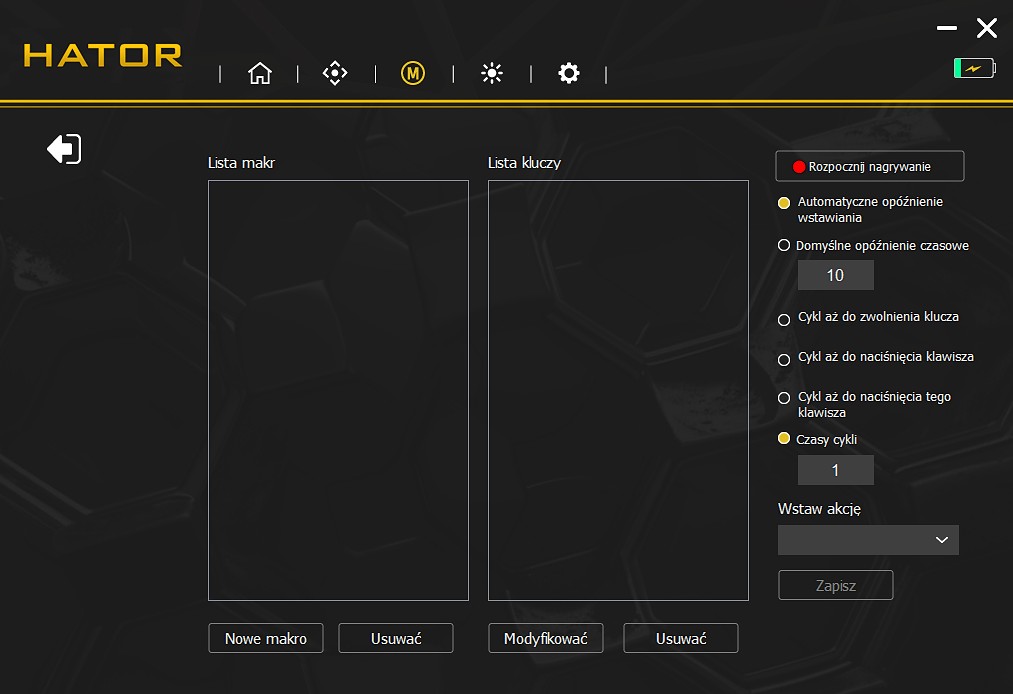Open the Home screen icon
This screenshot has height=694, width=1013.
coord(259,73)
